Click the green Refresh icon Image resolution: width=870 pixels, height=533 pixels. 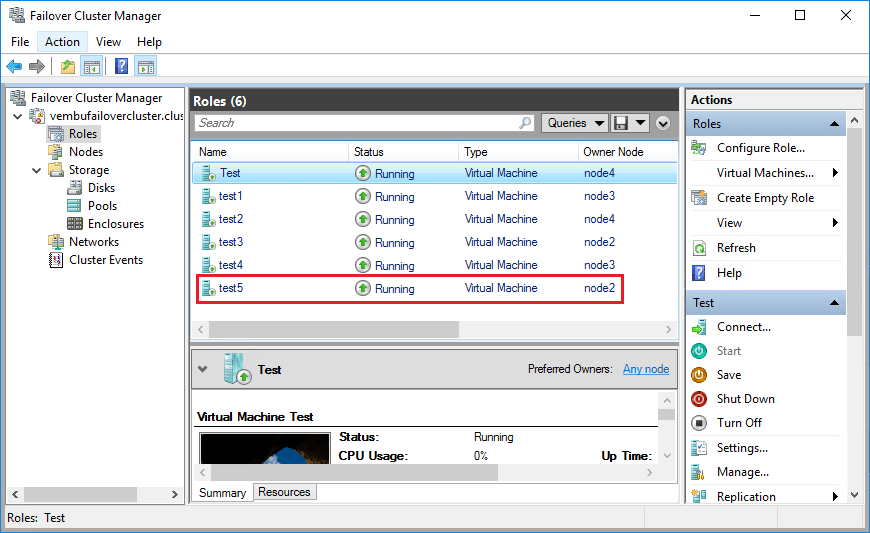click(x=699, y=248)
